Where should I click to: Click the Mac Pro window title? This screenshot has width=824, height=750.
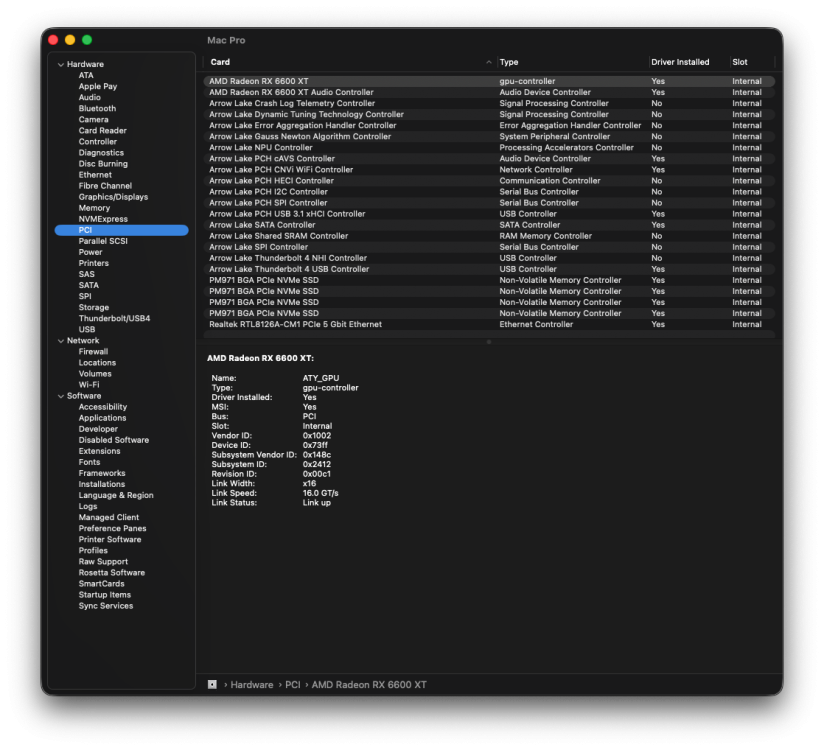tap(226, 40)
